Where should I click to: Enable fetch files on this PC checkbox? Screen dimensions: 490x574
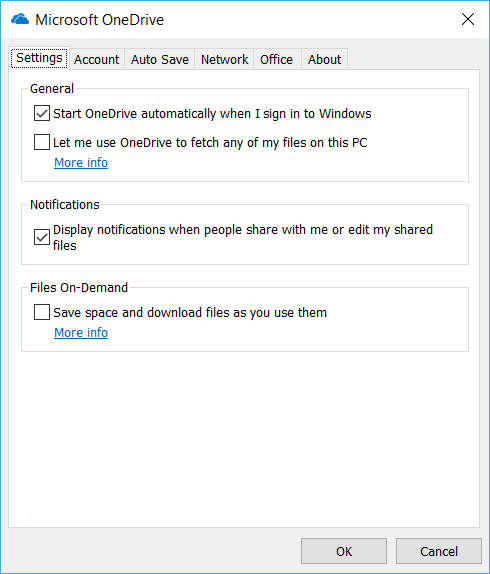pos(42,142)
